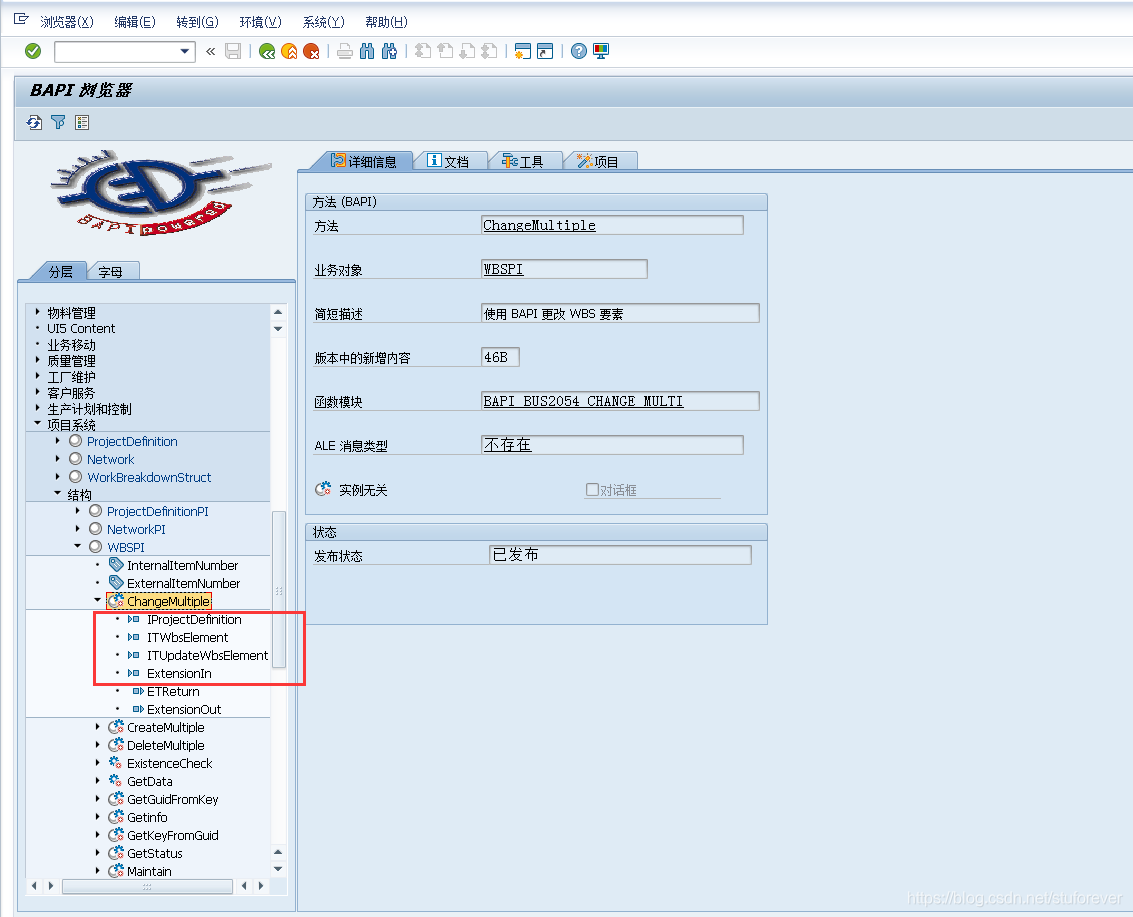Click the Previous Page icon
This screenshot has height=917, width=1133.
click(446, 51)
